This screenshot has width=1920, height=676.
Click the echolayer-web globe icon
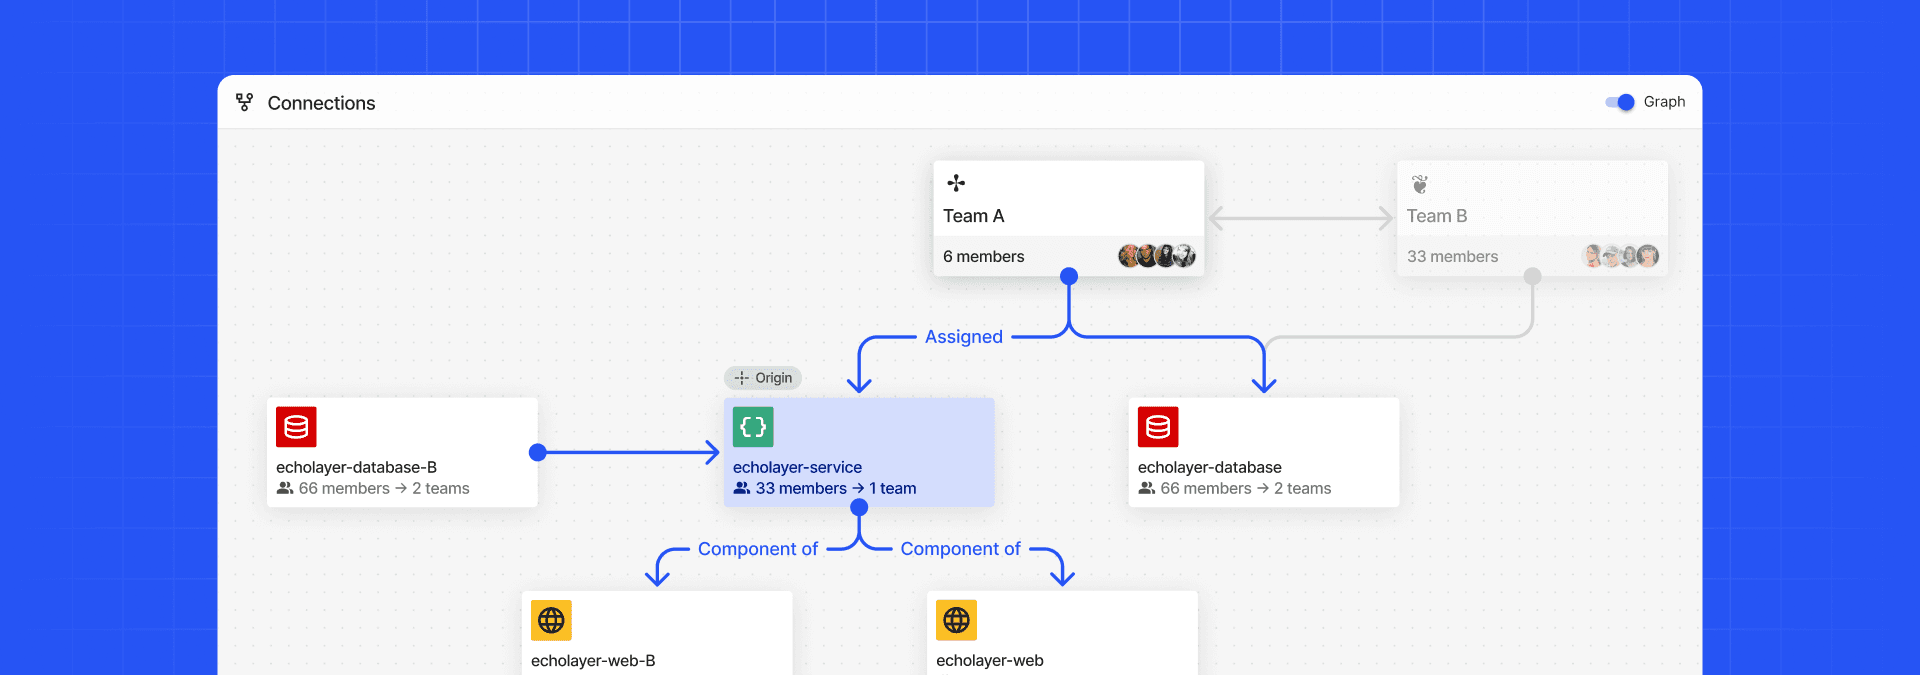956,620
